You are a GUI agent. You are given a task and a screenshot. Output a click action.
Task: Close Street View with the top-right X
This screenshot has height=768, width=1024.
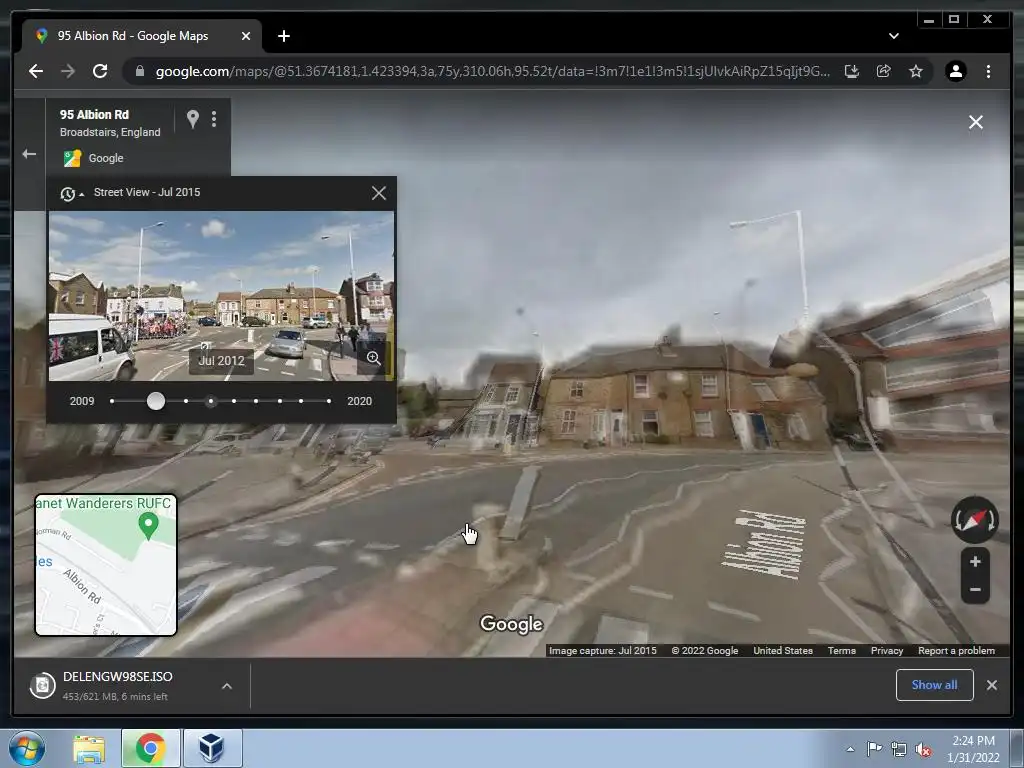pyautogui.click(x=976, y=122)
